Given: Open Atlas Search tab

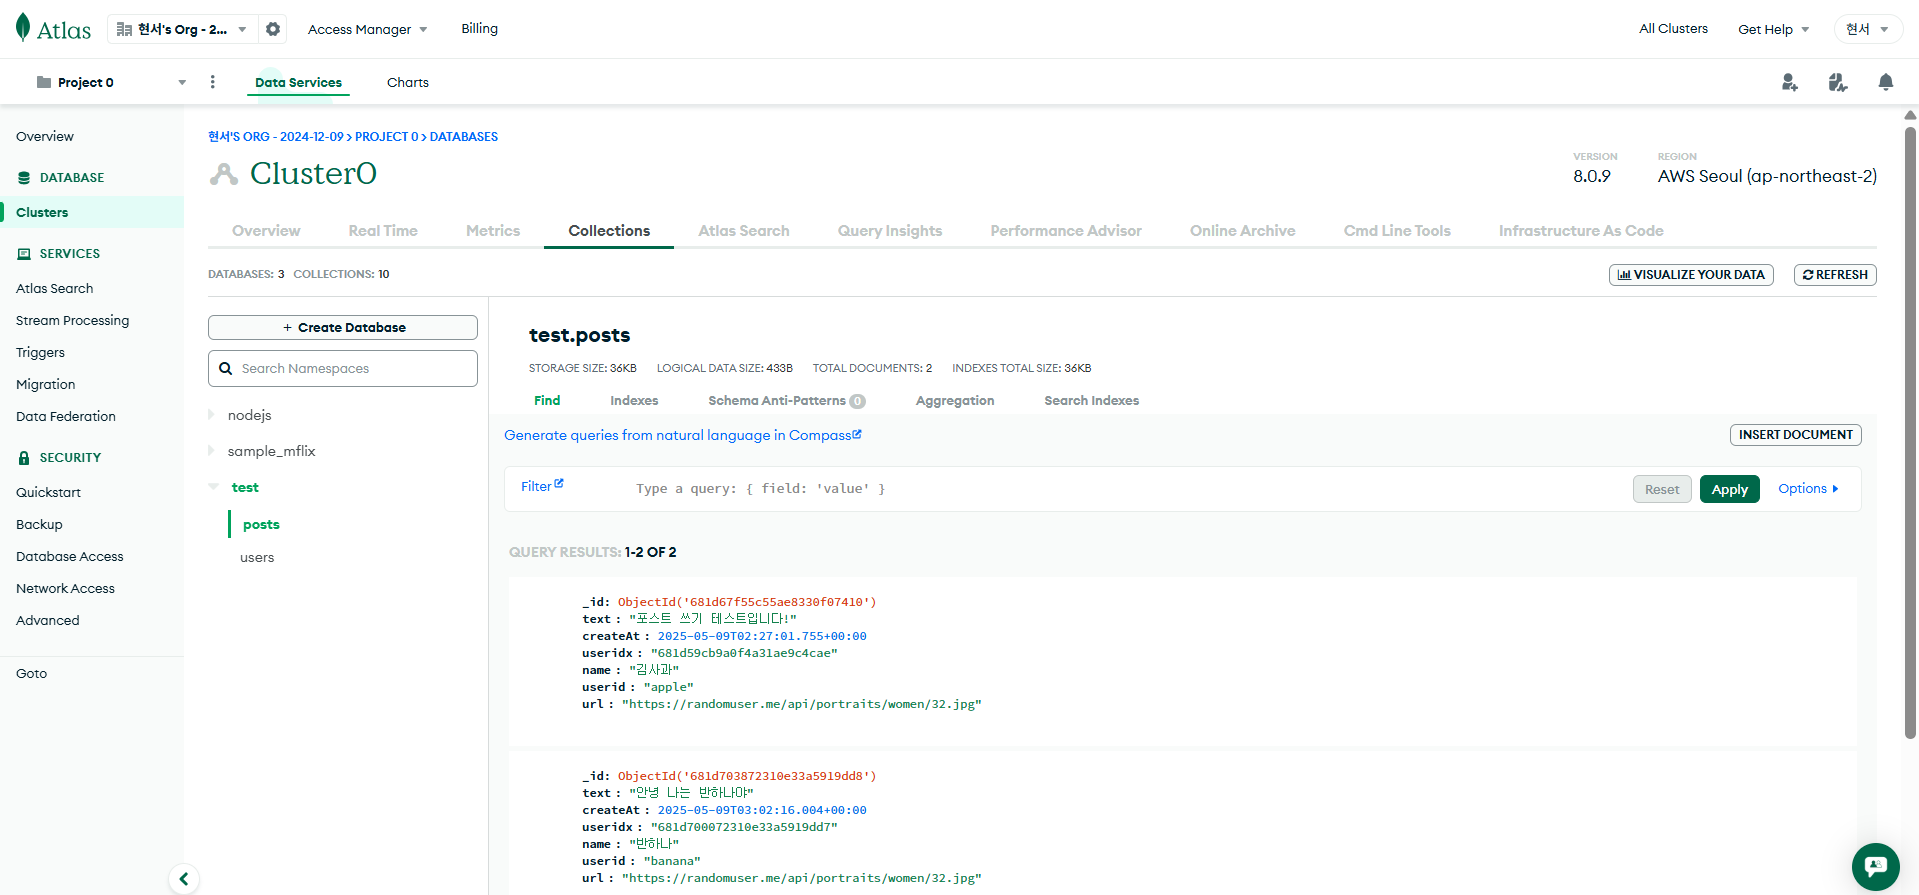Looking at the screenshot, I should pos(744,230).
